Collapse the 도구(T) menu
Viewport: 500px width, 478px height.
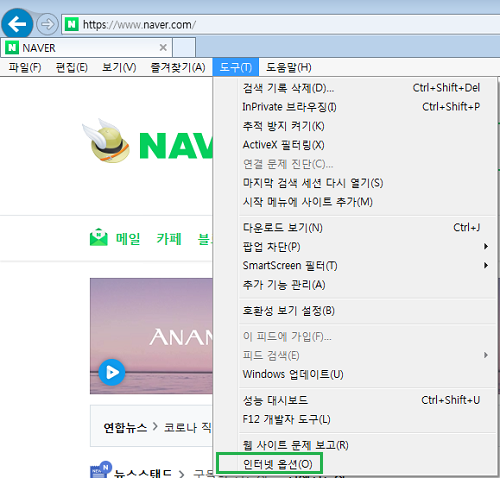tap(236, 68)
